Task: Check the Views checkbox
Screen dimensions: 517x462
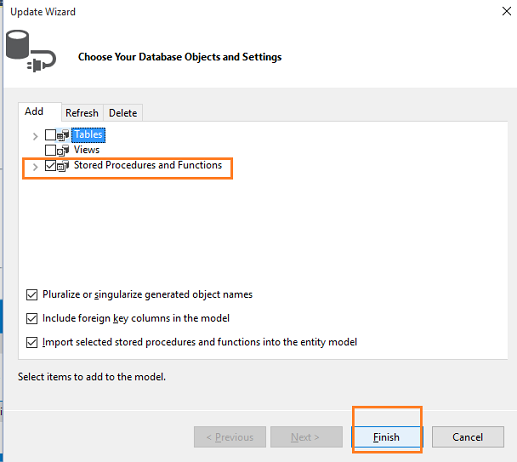Action: [50, 150]
